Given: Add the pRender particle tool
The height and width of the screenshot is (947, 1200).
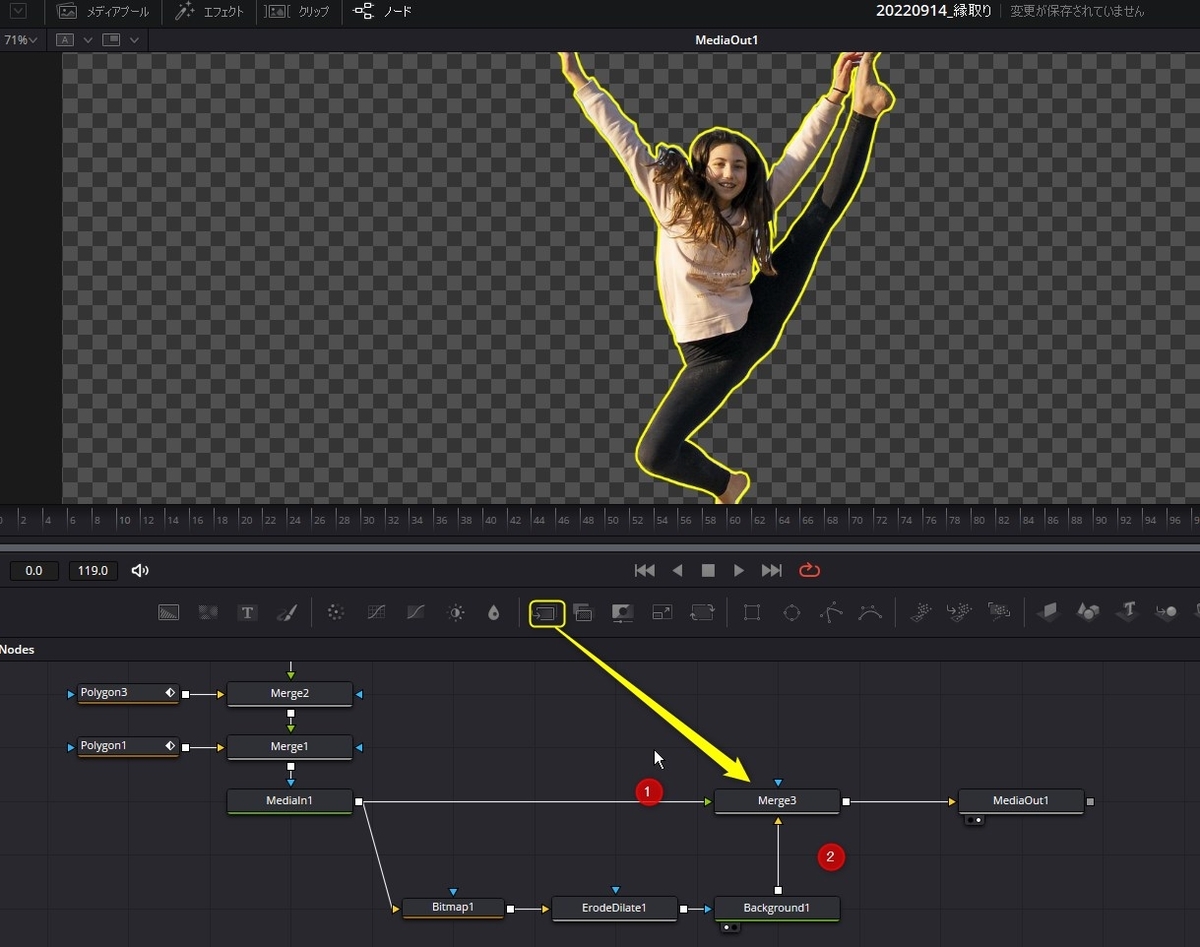Looking at the screenshot, I should pyautogui.click(x=998, y=611).
